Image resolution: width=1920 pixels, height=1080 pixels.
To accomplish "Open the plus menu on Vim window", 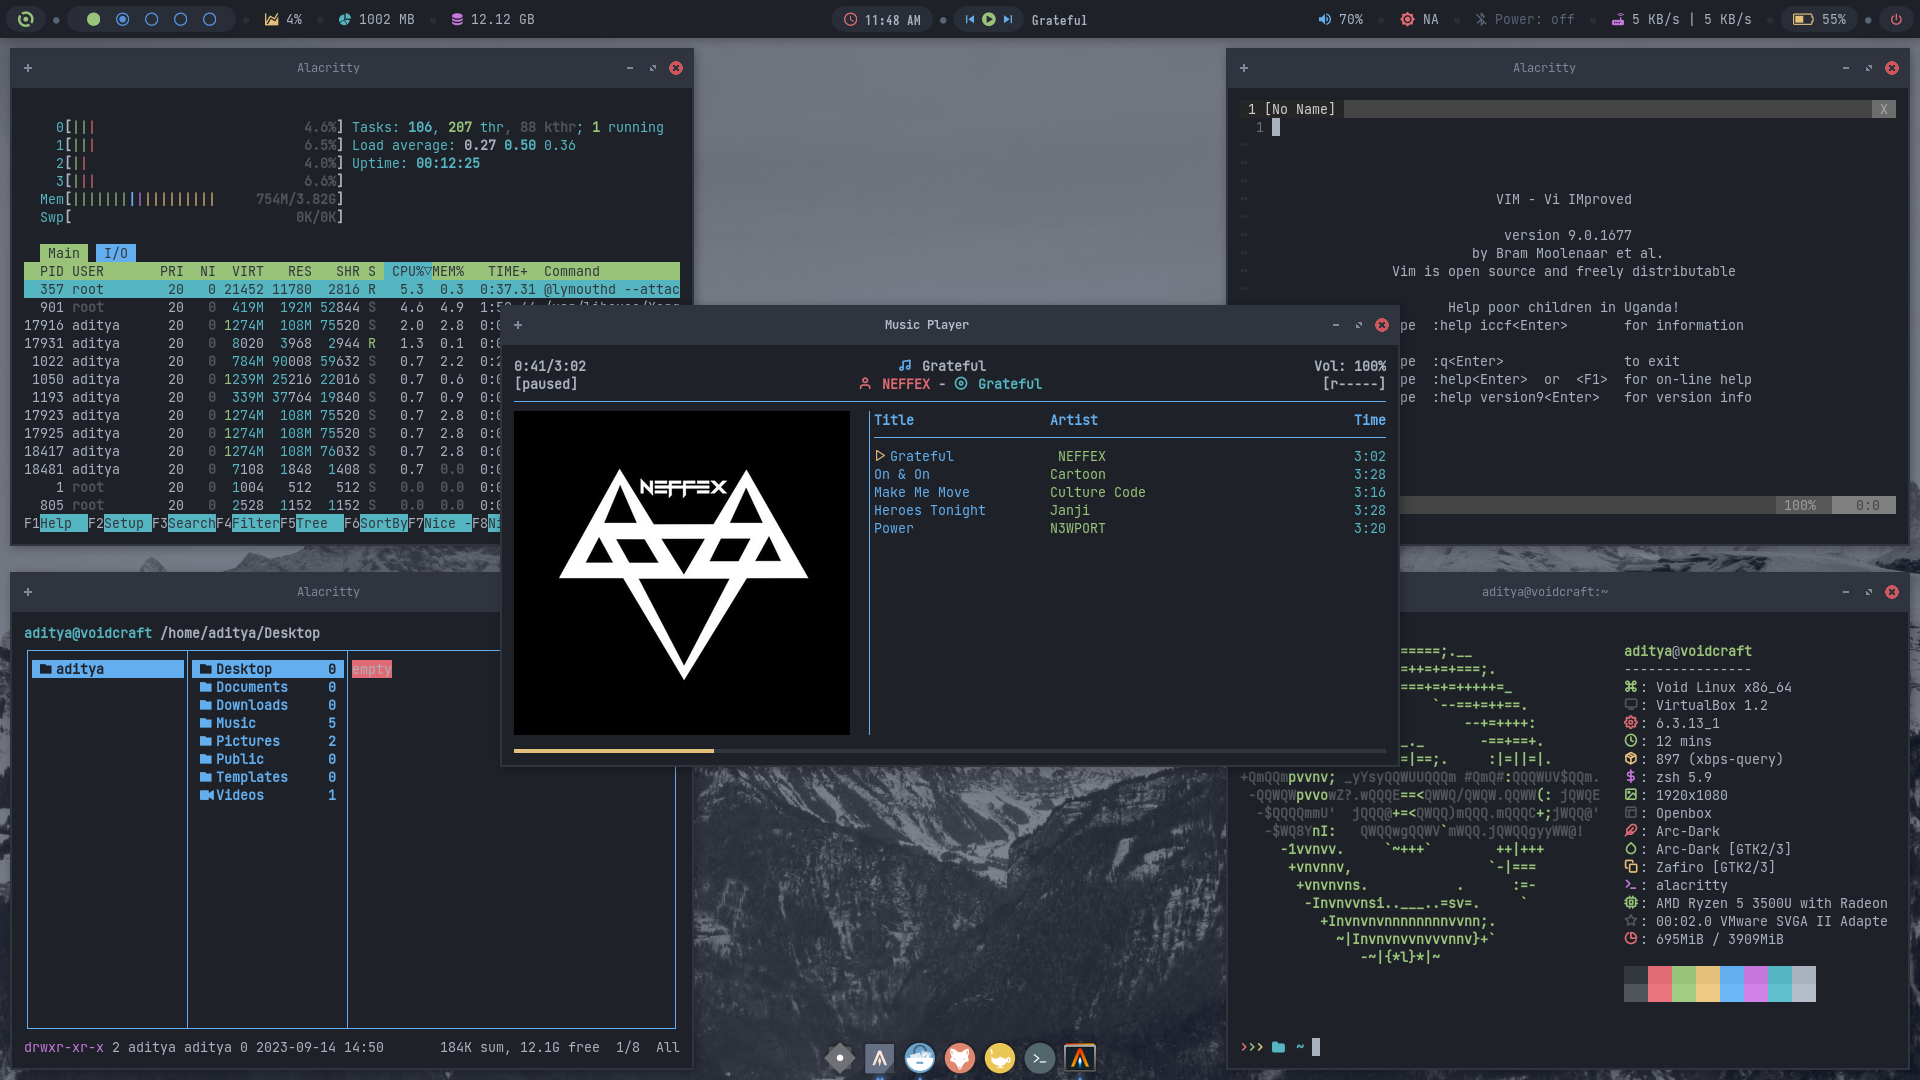I will (x=1244, y=68).
